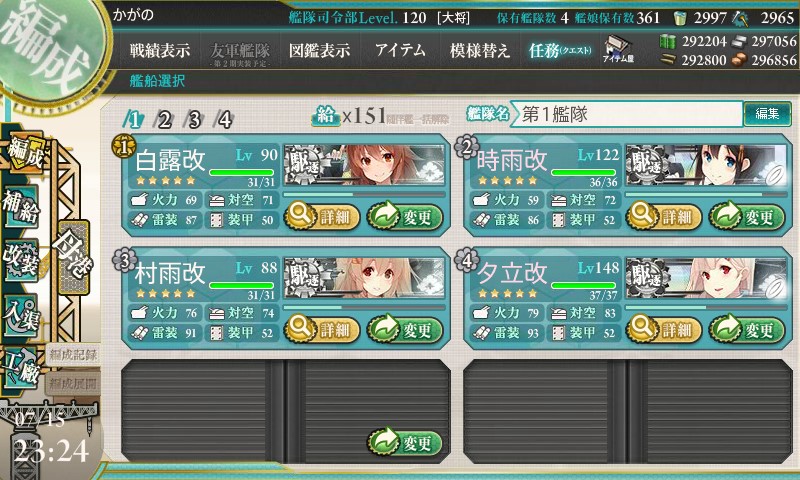Open the アイテム屋 item shop icon
Screen dimensions: 800x480
(618, 49)
